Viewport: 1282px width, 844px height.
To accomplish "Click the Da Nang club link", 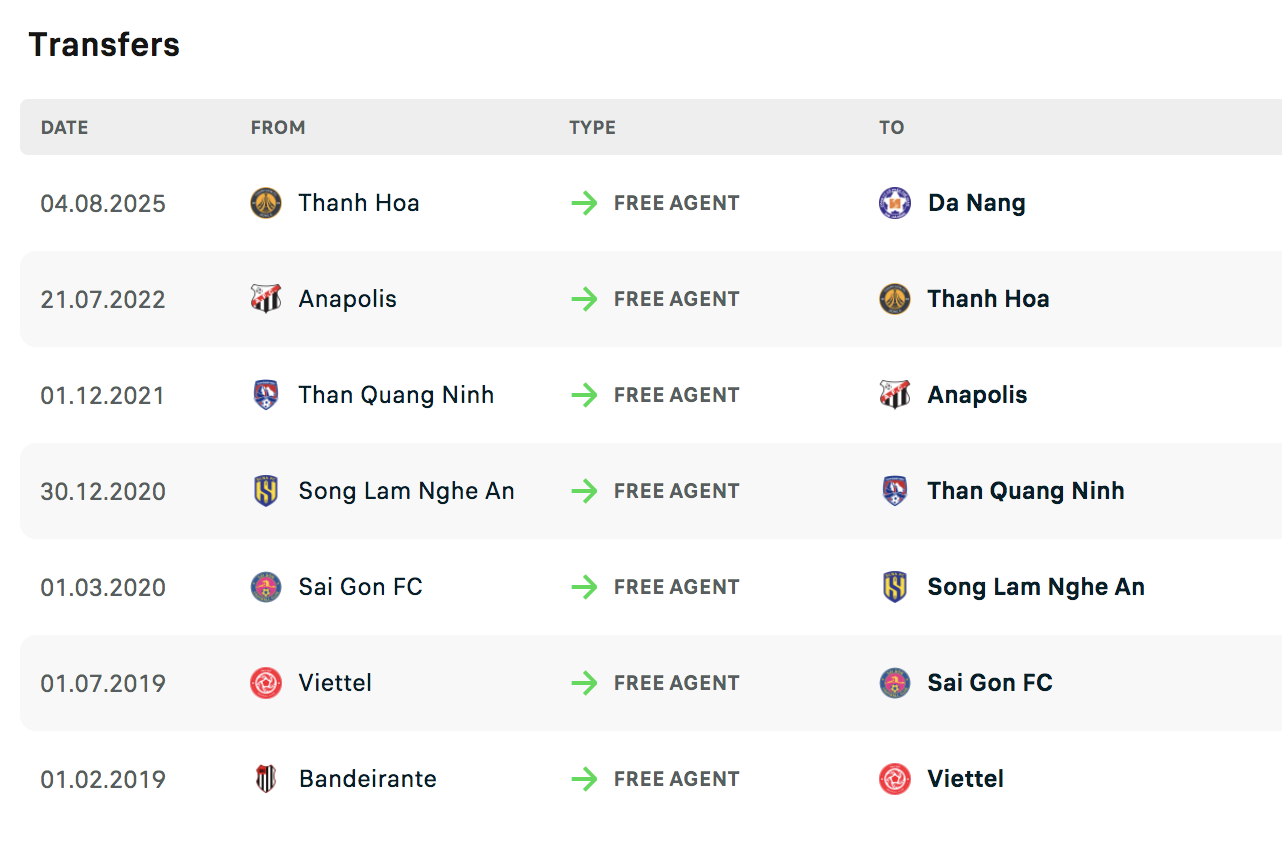I will (x=976, y=202).
